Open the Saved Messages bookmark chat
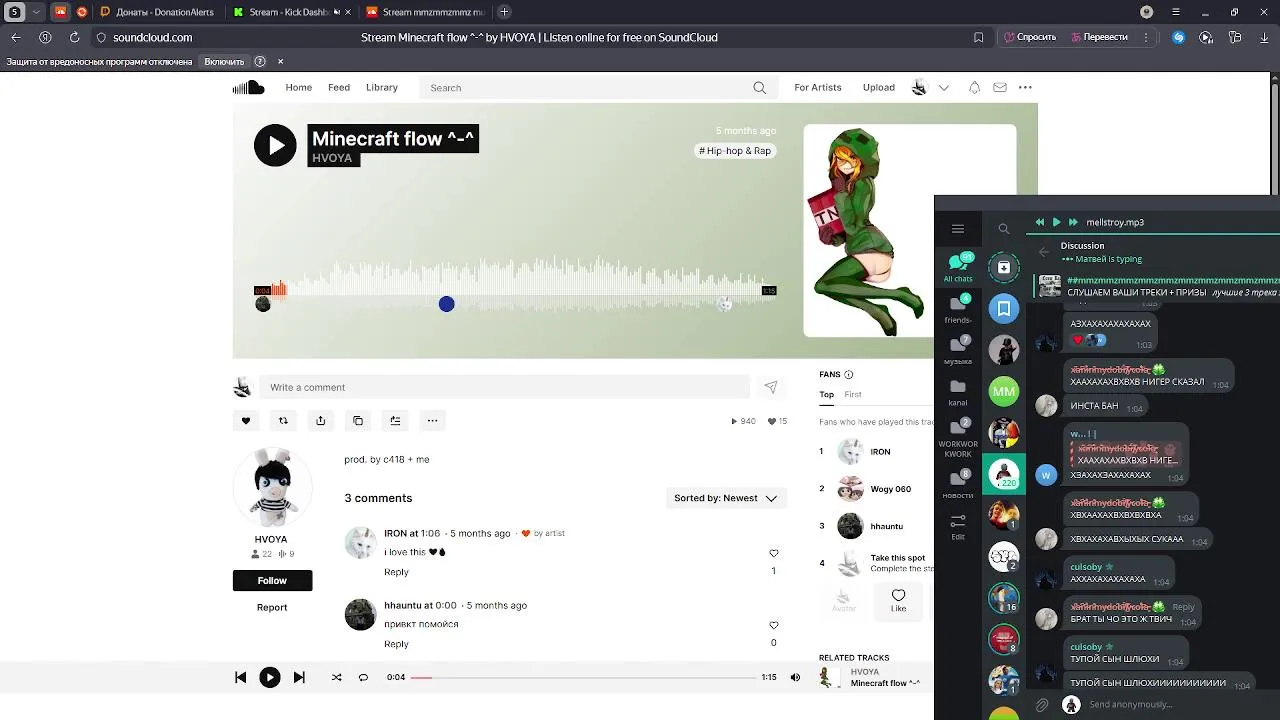Image resolution: width=1280 pixels, height=720 pixels. click(1004, 309)
